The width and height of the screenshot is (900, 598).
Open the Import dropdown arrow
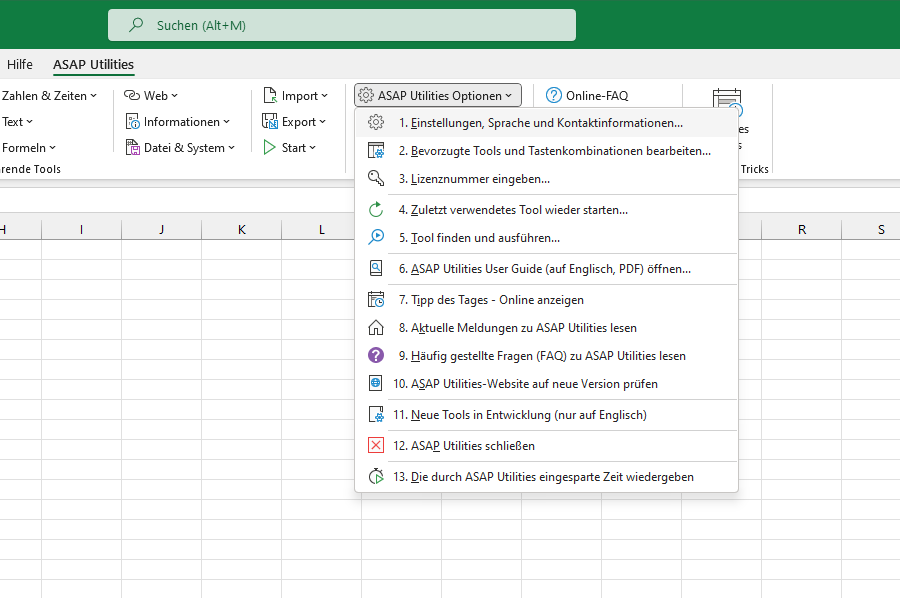pyautogui.click(x=324, y=96)
